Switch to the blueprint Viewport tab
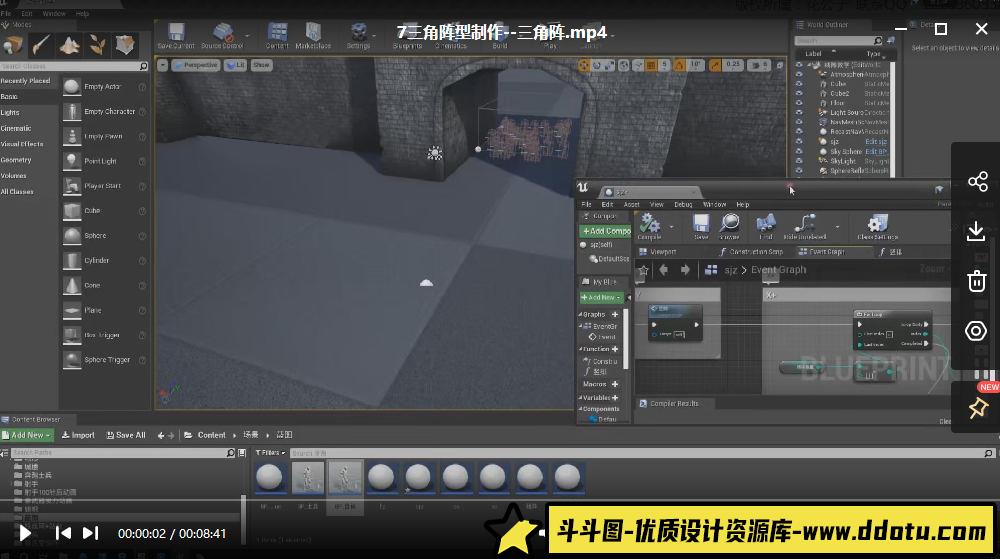Image resolution: width=1000 pixels, height=559 pixels. click(x=658, y=252)
